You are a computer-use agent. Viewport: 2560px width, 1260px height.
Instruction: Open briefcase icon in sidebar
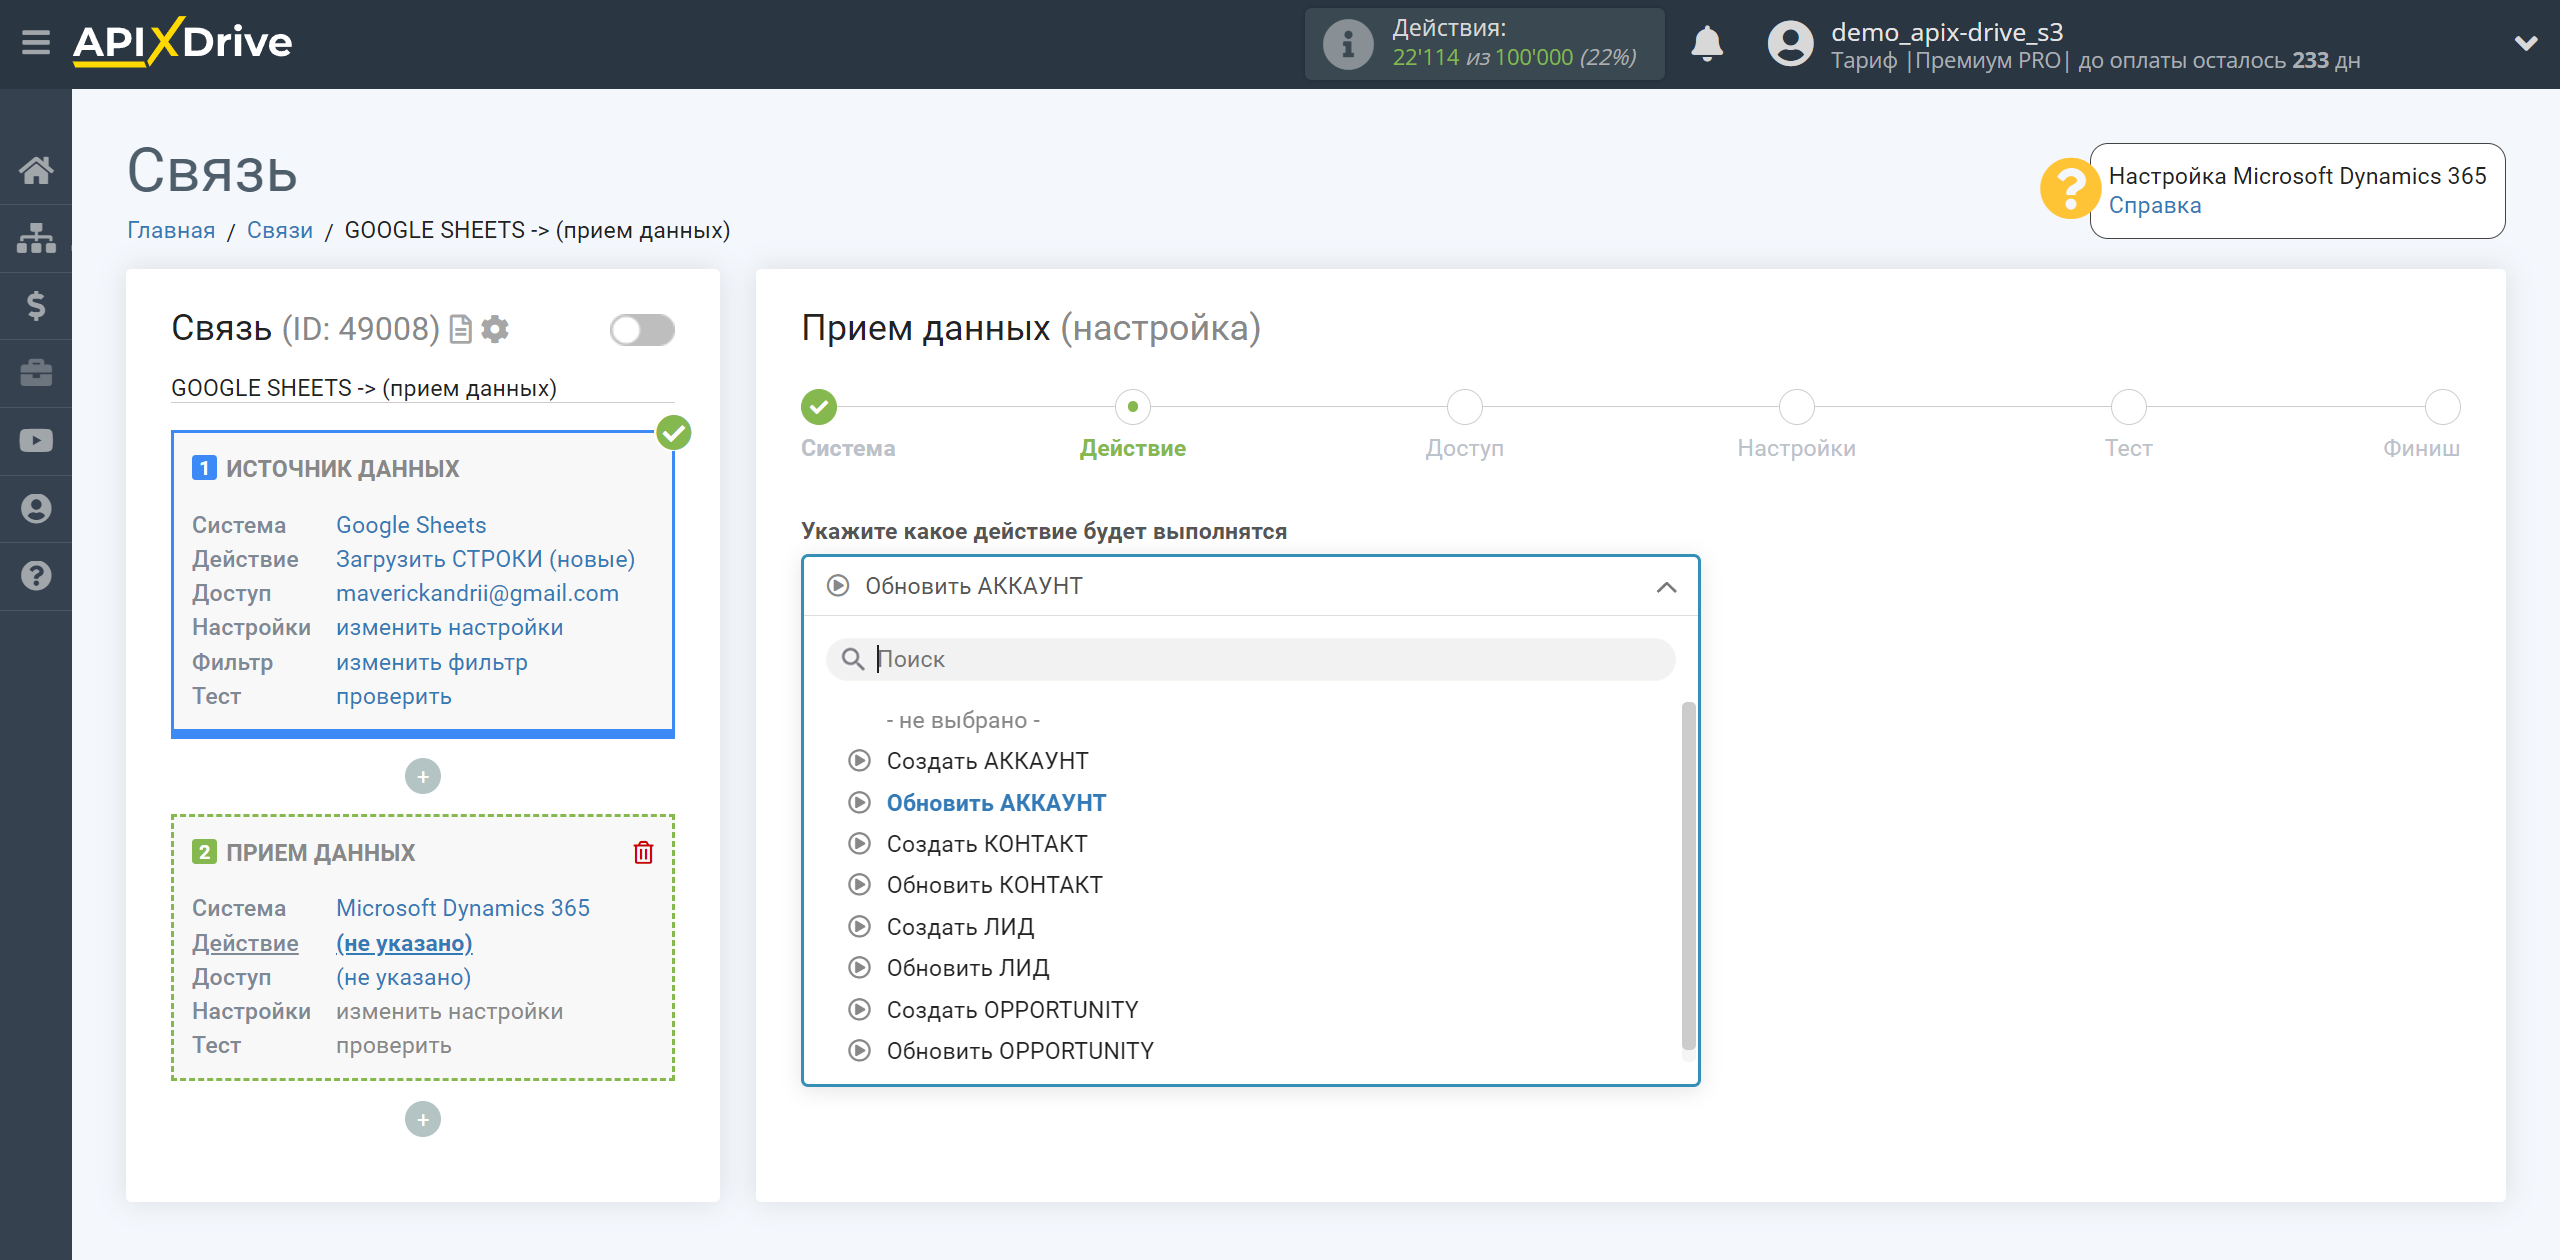click(36, 373)
